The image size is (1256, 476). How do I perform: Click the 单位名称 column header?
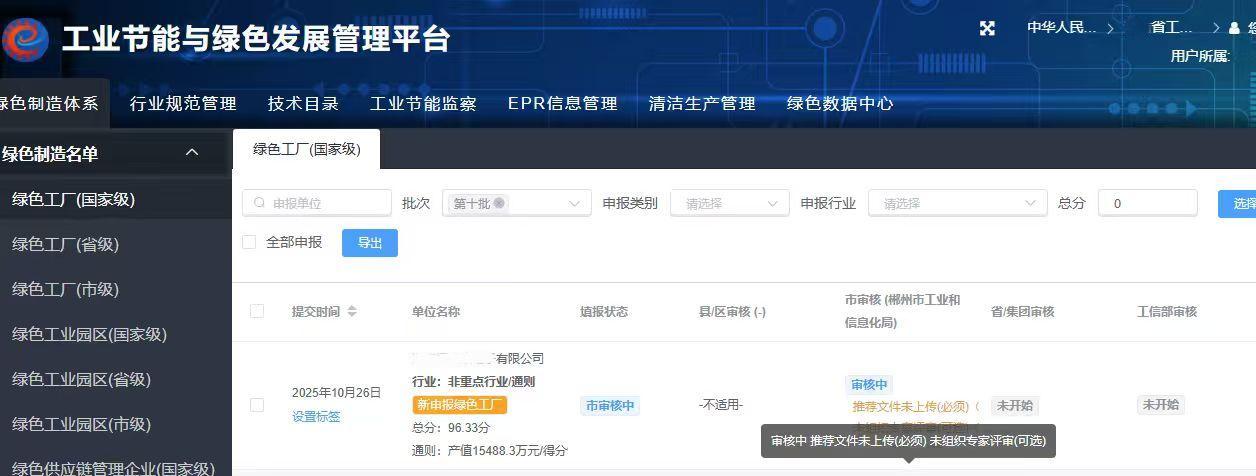point(436,311)
